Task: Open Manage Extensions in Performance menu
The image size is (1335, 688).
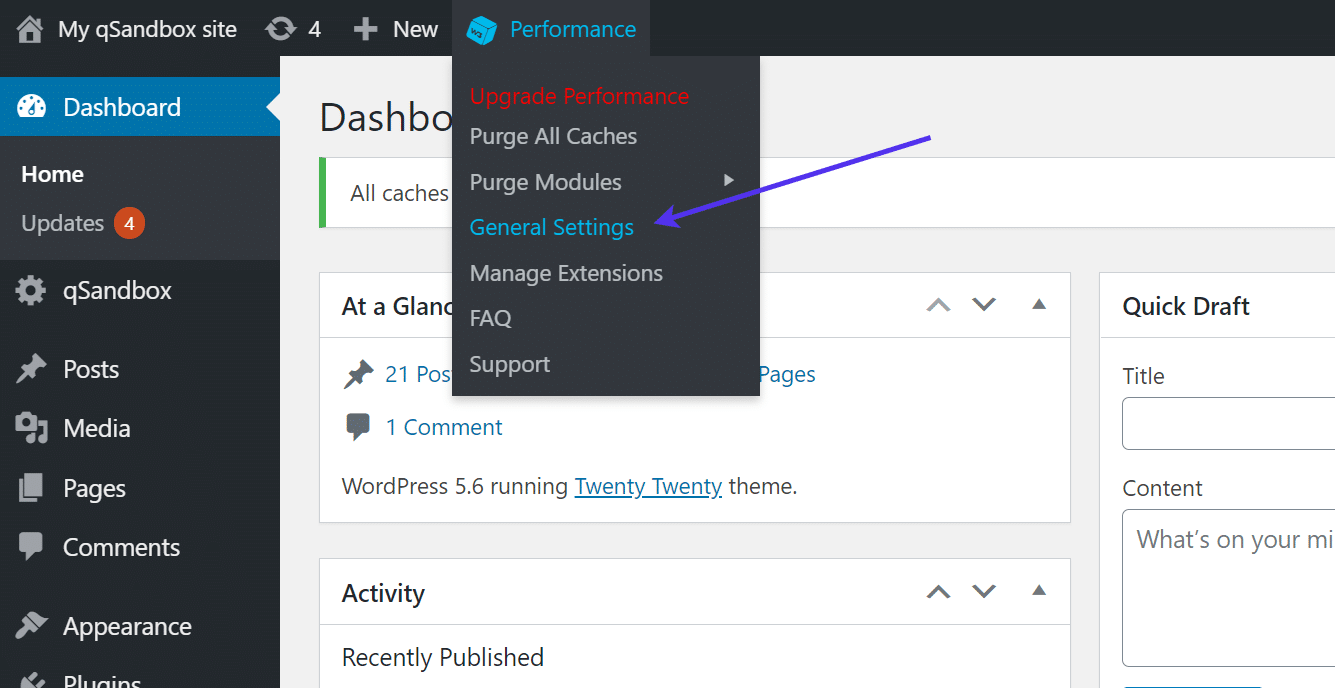Action: [566, 273]
